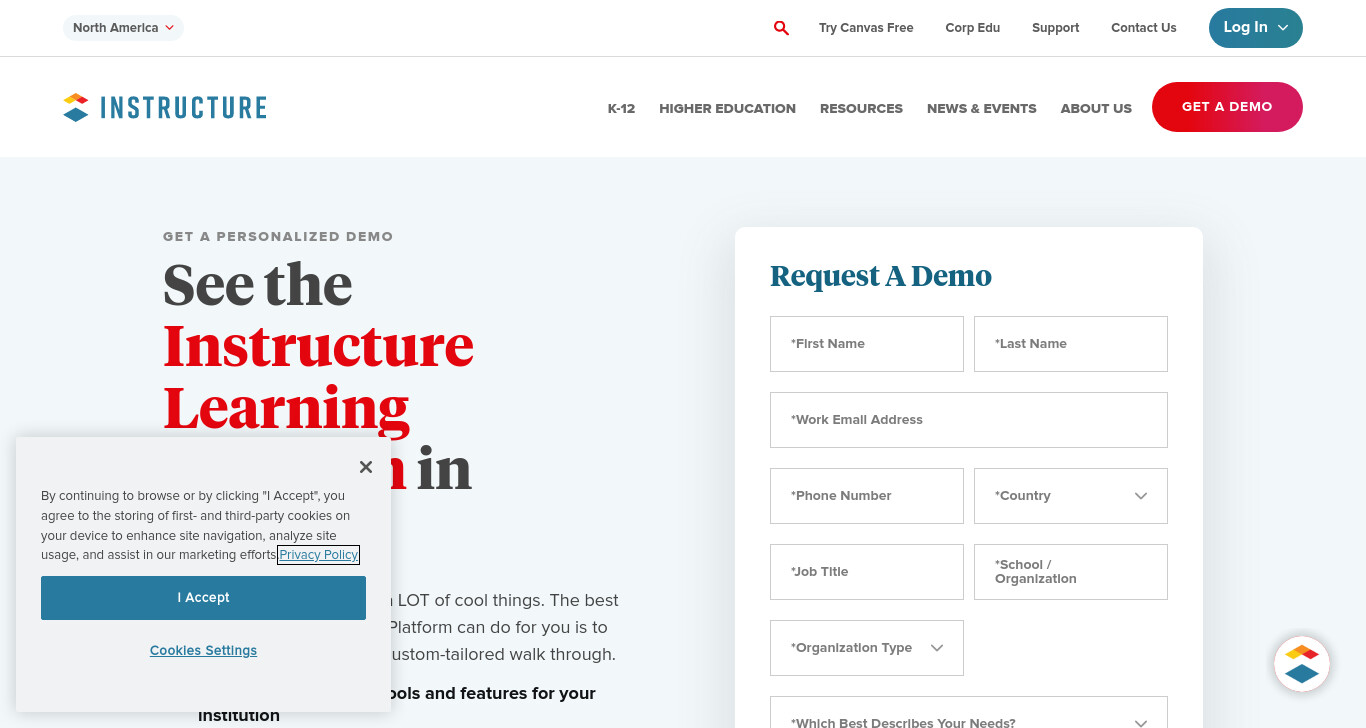Open the Privacy Policy link

coord(319,555)
